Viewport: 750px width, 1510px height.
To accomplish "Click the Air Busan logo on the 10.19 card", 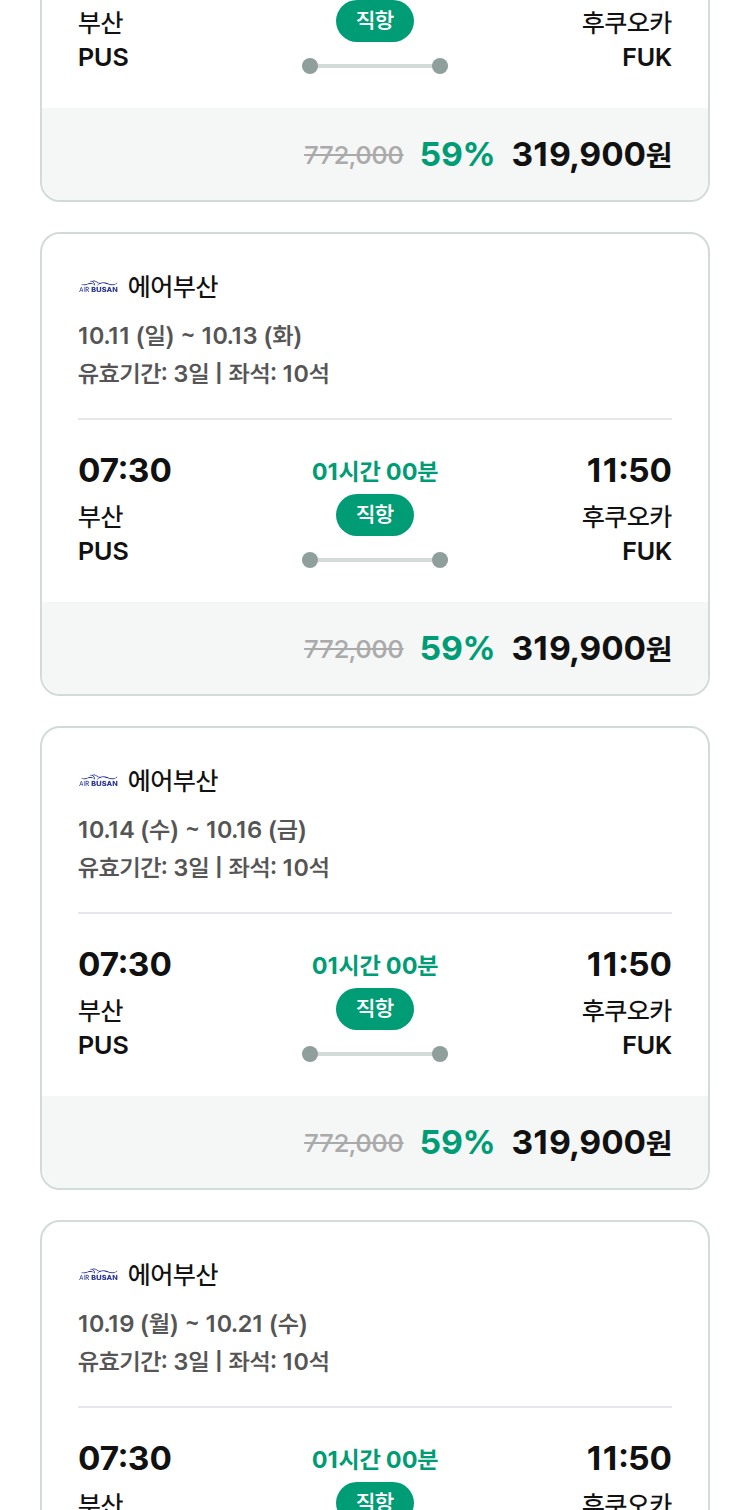I will coord(98,1276).
